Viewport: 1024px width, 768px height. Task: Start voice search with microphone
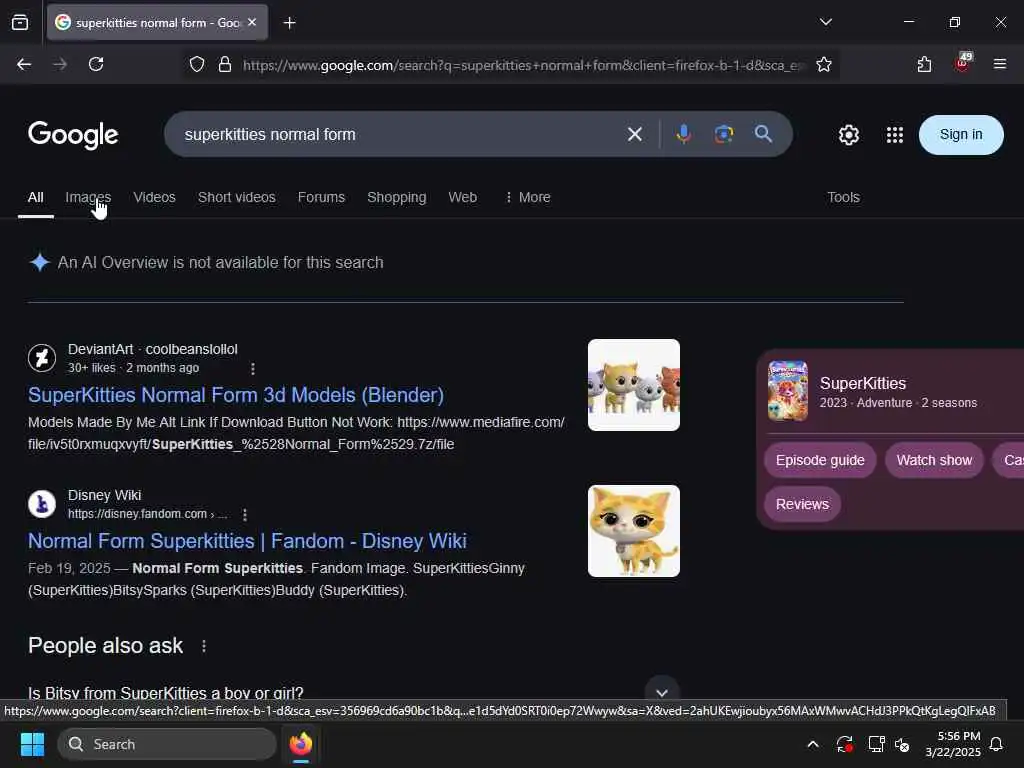click(x=684, y=134)
